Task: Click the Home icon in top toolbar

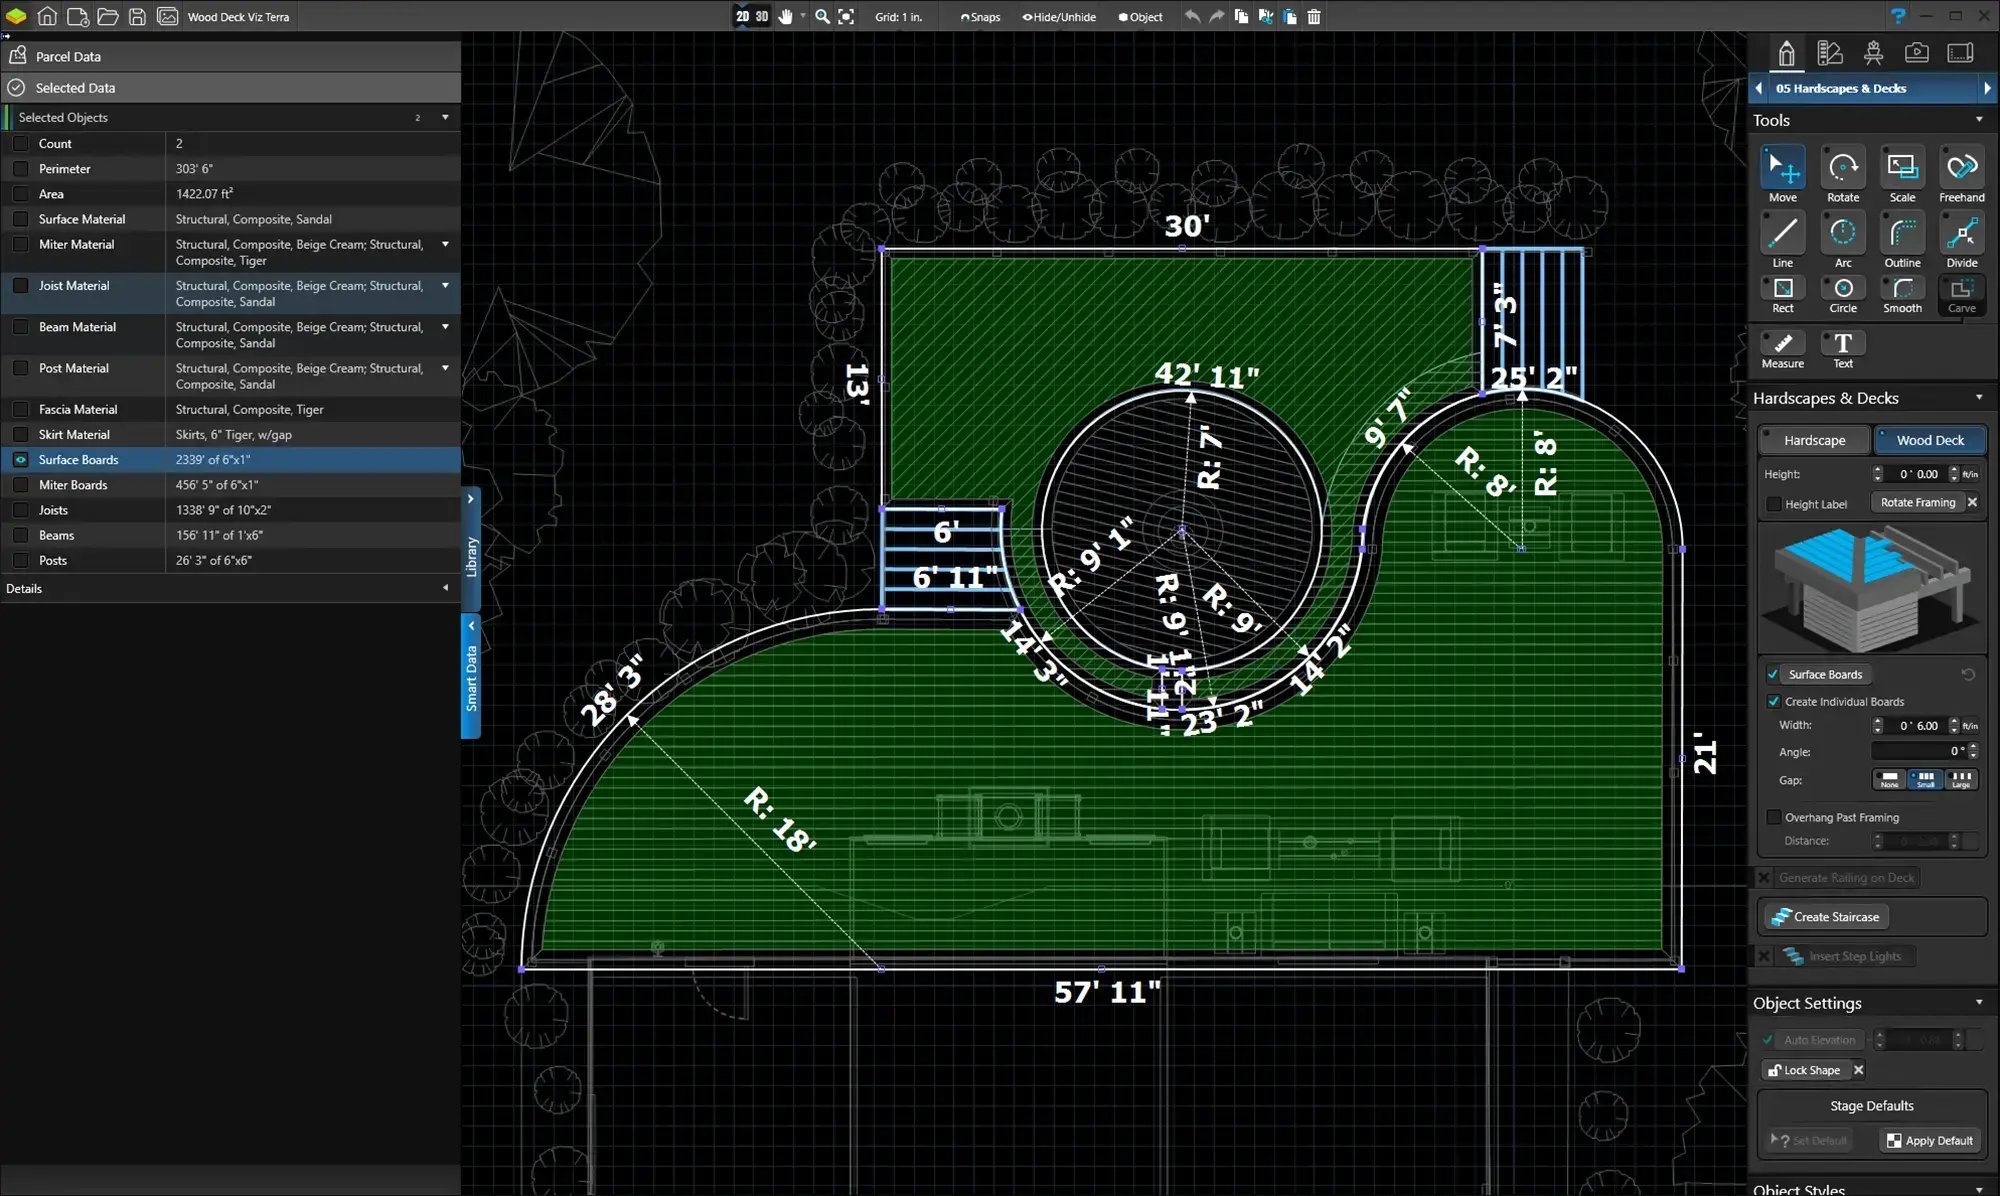Action: [x=47, y=16]
